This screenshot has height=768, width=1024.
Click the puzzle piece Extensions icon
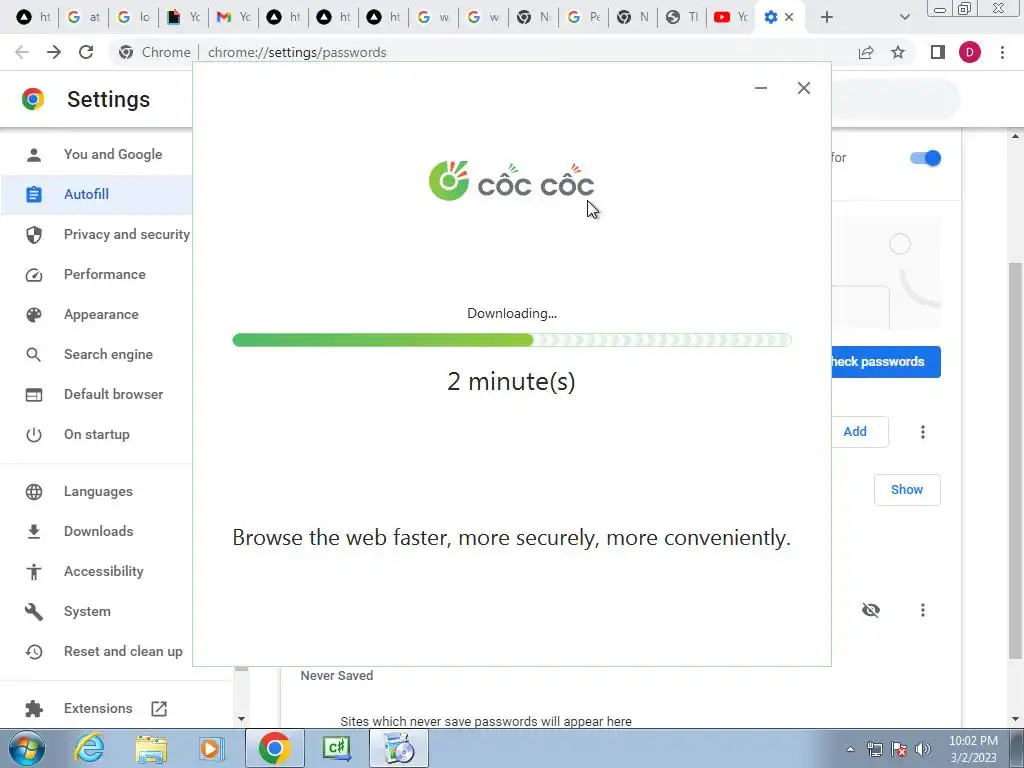(33, 709)
